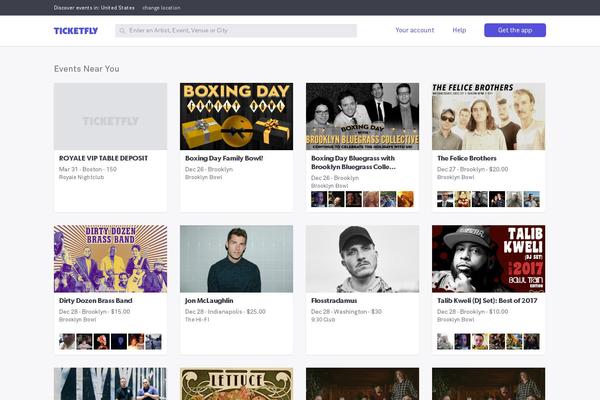
Task: Click the ROYALE VIP TABLE DEPOSIT title
Action: [x=103, y=158]
